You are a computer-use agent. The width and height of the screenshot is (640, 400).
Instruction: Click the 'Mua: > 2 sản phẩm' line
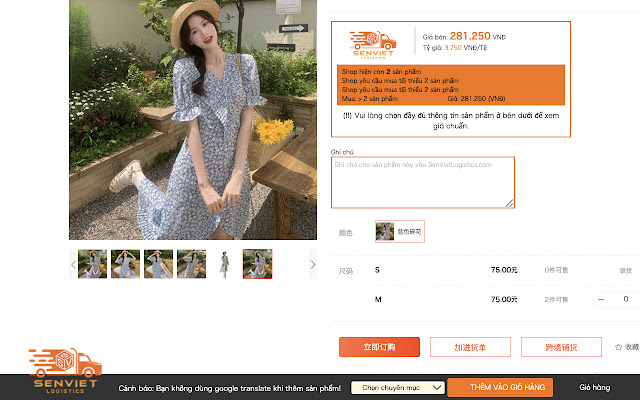370,99
